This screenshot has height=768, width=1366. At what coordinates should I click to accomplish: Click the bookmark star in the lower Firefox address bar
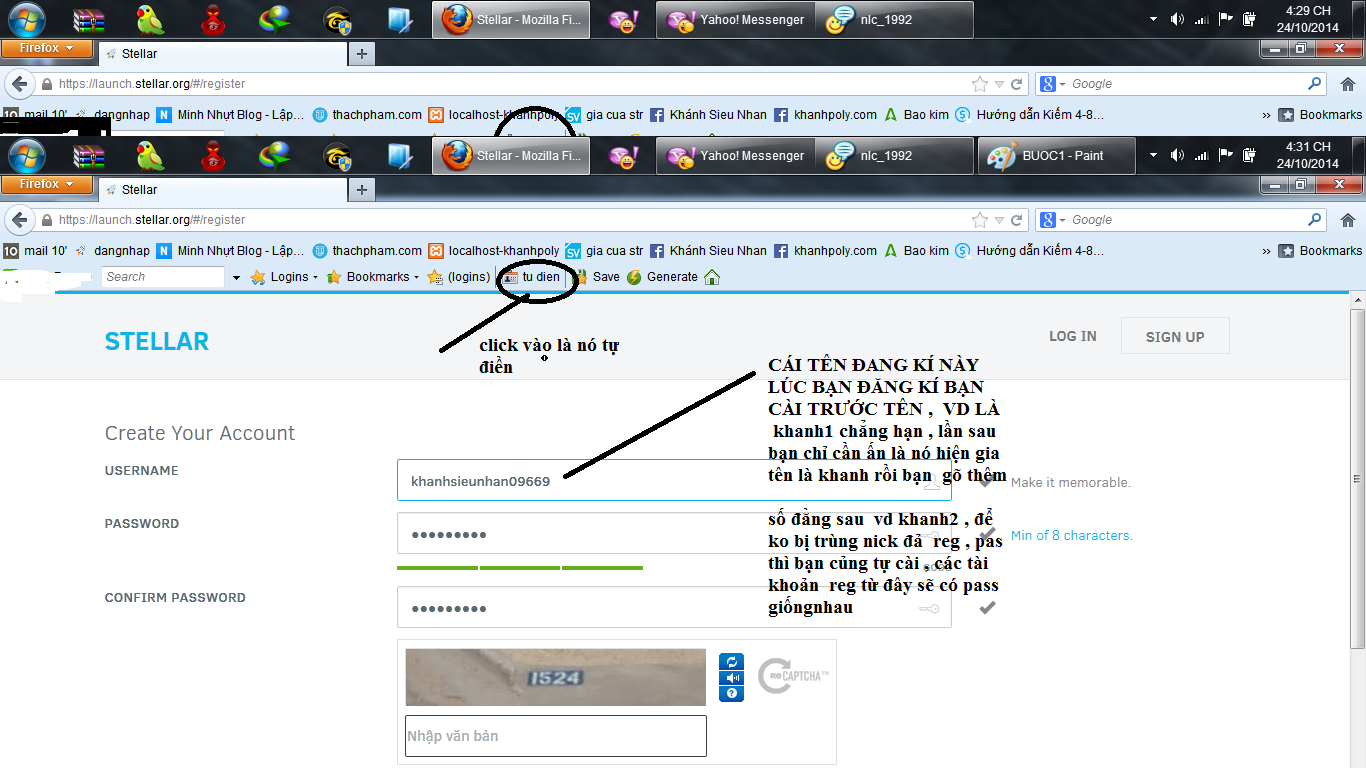tap(980, 220)
